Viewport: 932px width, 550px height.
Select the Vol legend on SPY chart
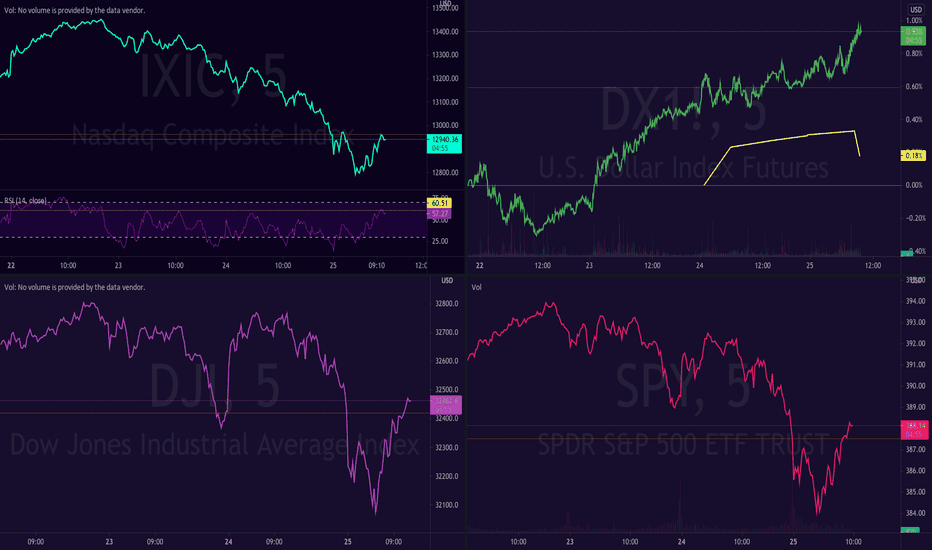[476, 287]
